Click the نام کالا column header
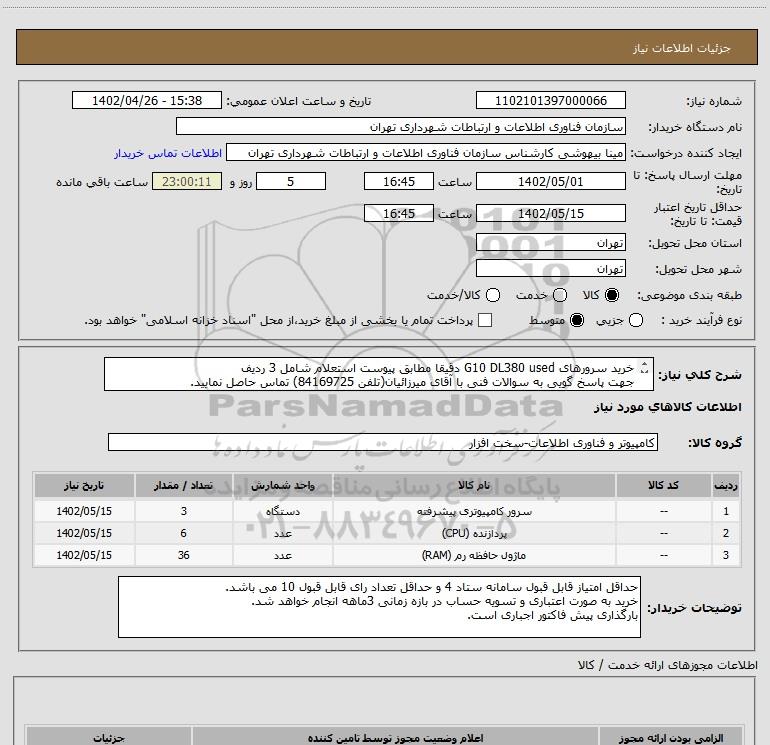770x745 pixels. pos(474,485)
